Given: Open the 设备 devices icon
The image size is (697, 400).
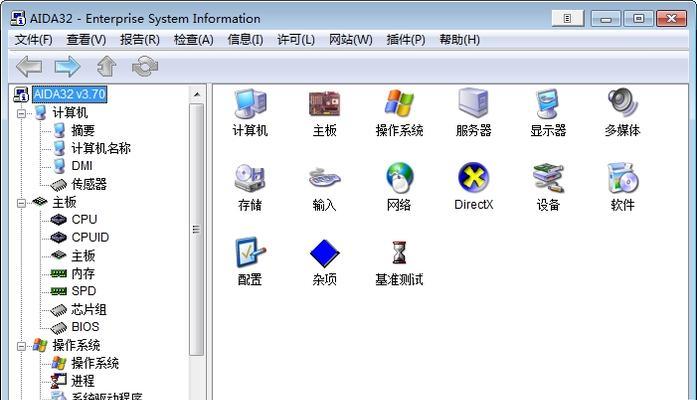Looking at the screenshot, I should pyautogui.click(x=548, y=187).
